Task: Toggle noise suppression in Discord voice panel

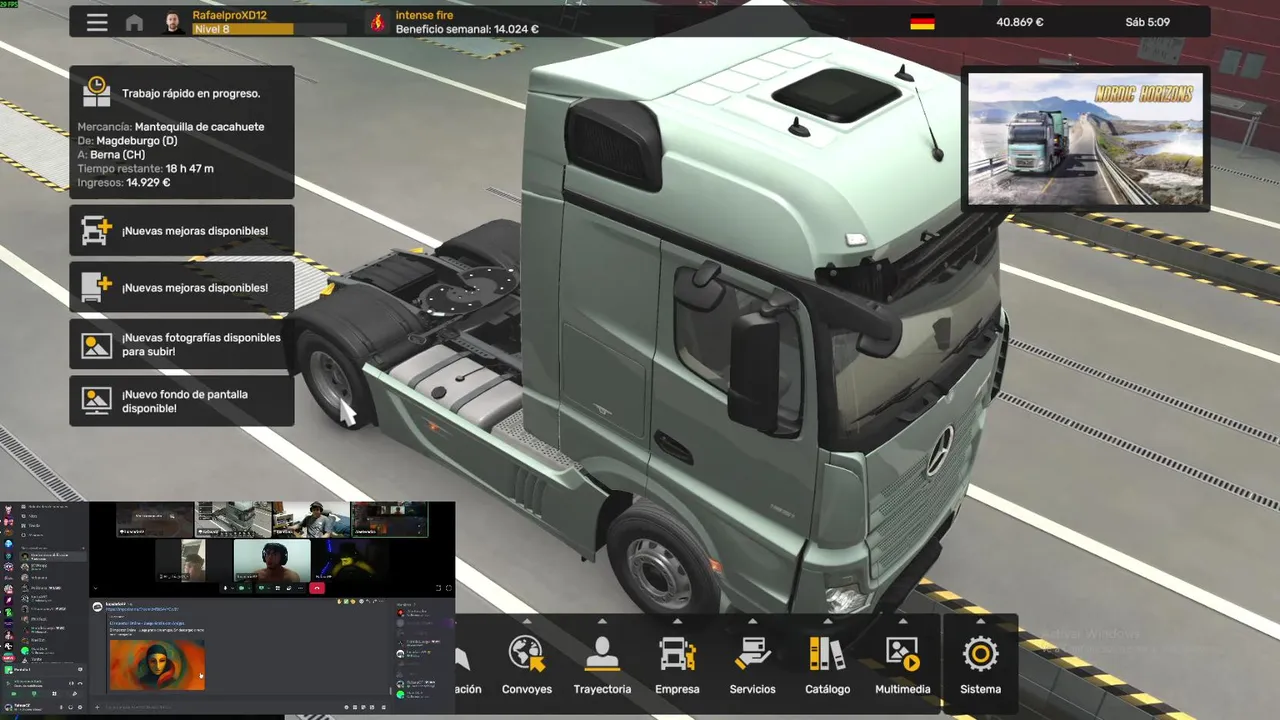Action: tap(71, 683)
